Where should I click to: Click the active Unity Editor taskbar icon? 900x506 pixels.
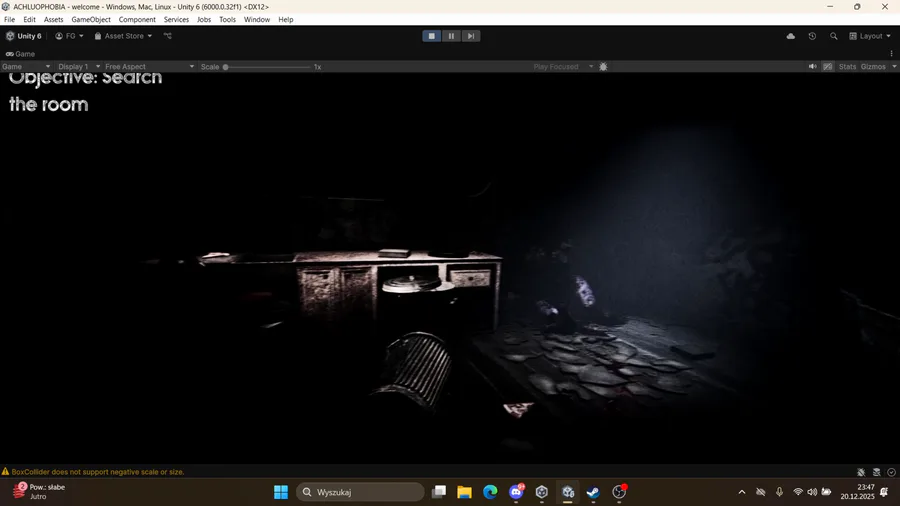[568, 492]
